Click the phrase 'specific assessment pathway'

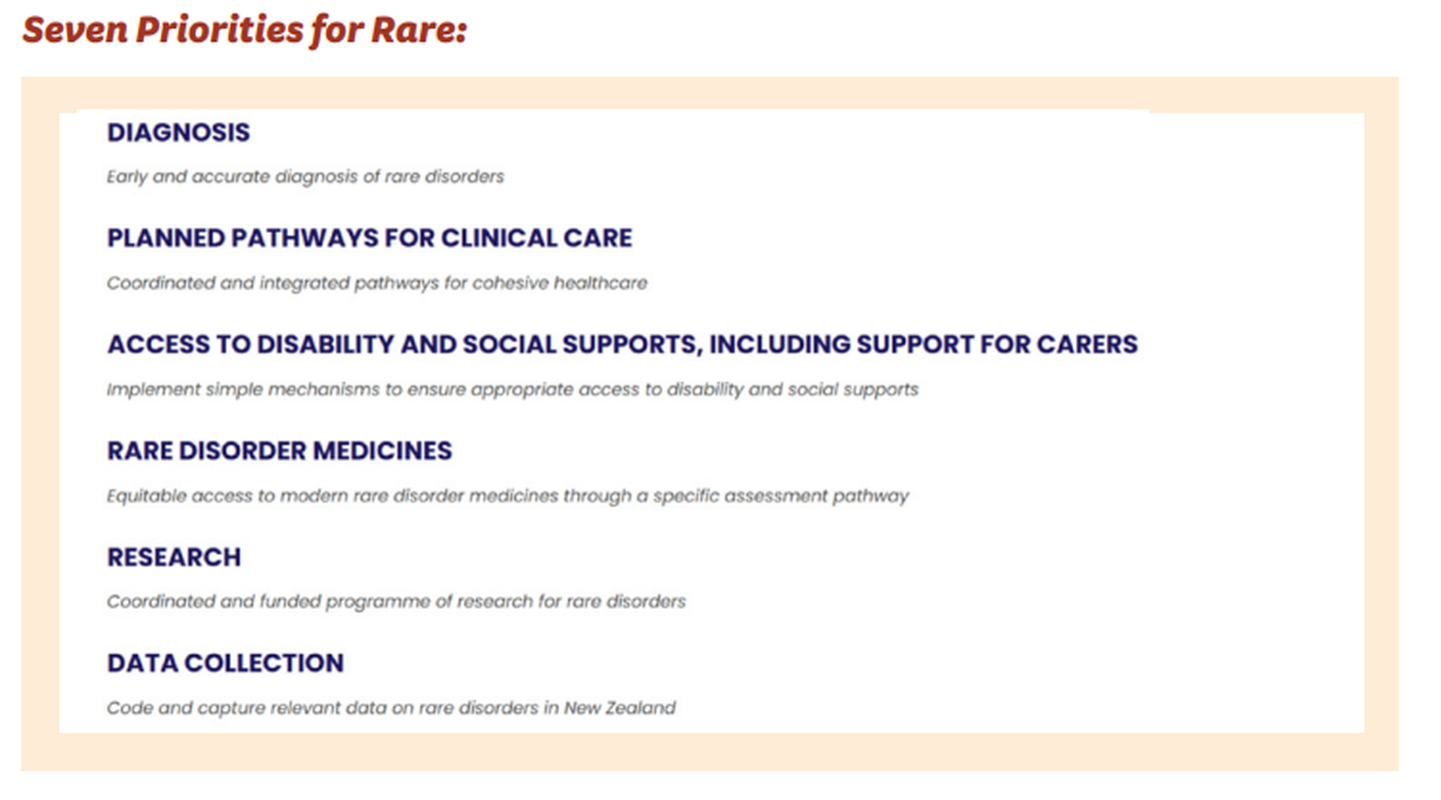pyautogui.click(x=781, y=495)
